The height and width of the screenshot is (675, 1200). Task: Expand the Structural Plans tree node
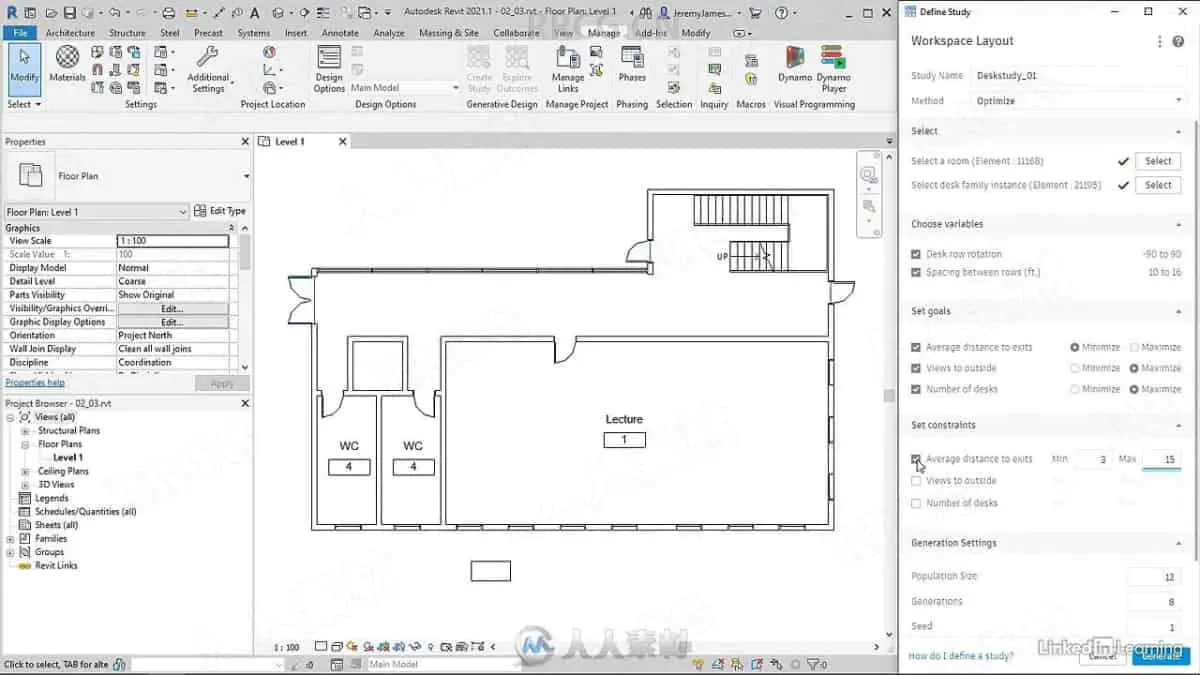tap(26, 431)
